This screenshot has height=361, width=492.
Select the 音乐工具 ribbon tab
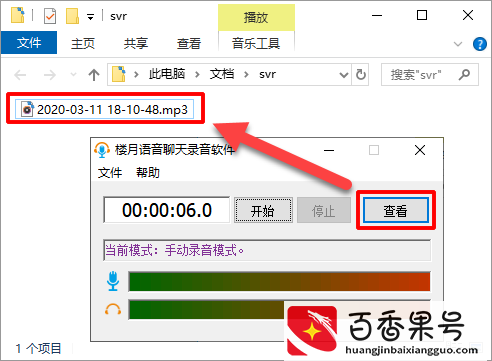pos(256,43)
